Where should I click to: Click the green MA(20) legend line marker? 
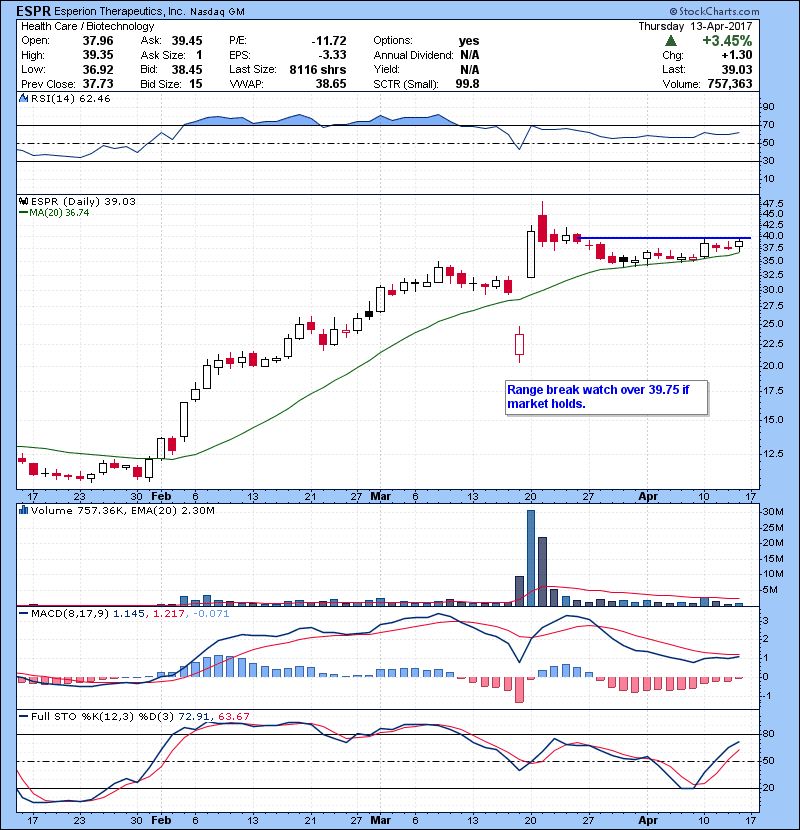(x=23, y=213)
